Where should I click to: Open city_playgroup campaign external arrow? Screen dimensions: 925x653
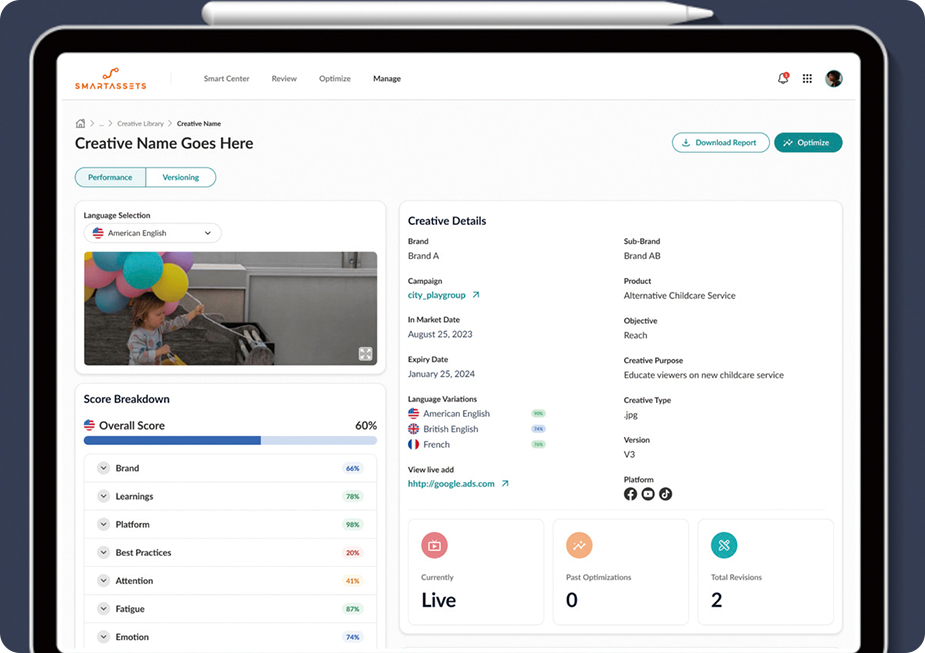click(x=476, y=295)
